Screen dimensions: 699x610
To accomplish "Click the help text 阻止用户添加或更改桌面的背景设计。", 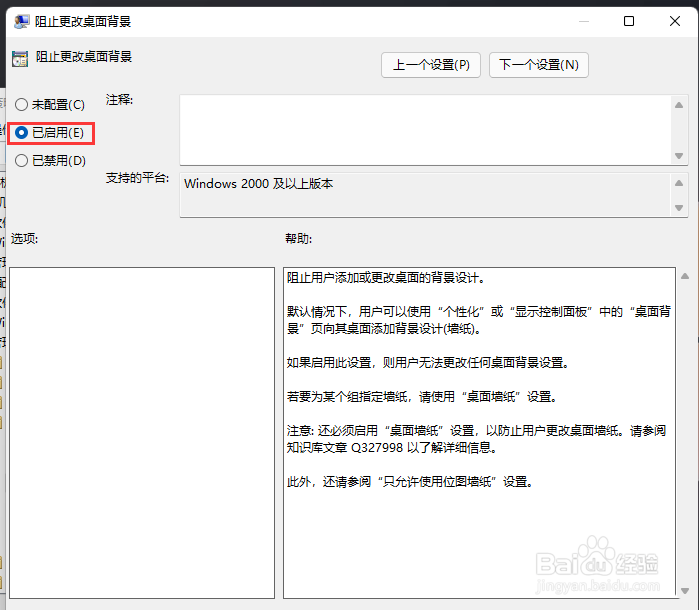I will (x=386, y=278).
